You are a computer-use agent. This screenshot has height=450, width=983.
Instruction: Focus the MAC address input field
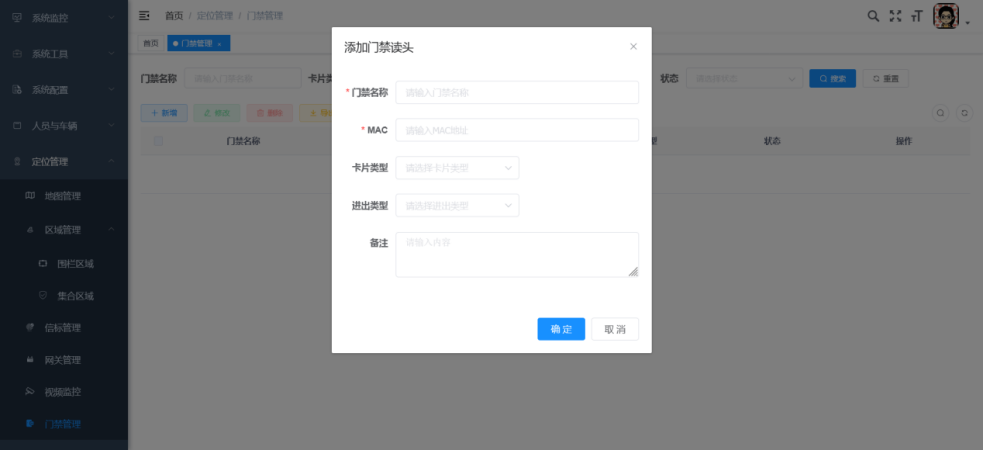517,130
